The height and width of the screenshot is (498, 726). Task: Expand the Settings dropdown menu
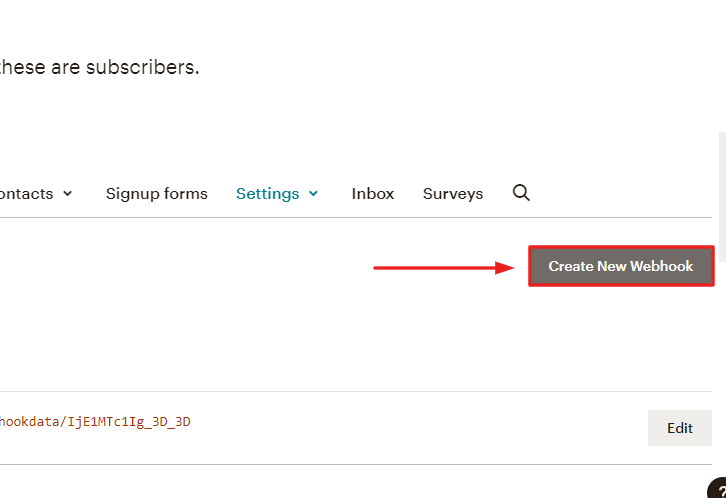coord(277,193)
